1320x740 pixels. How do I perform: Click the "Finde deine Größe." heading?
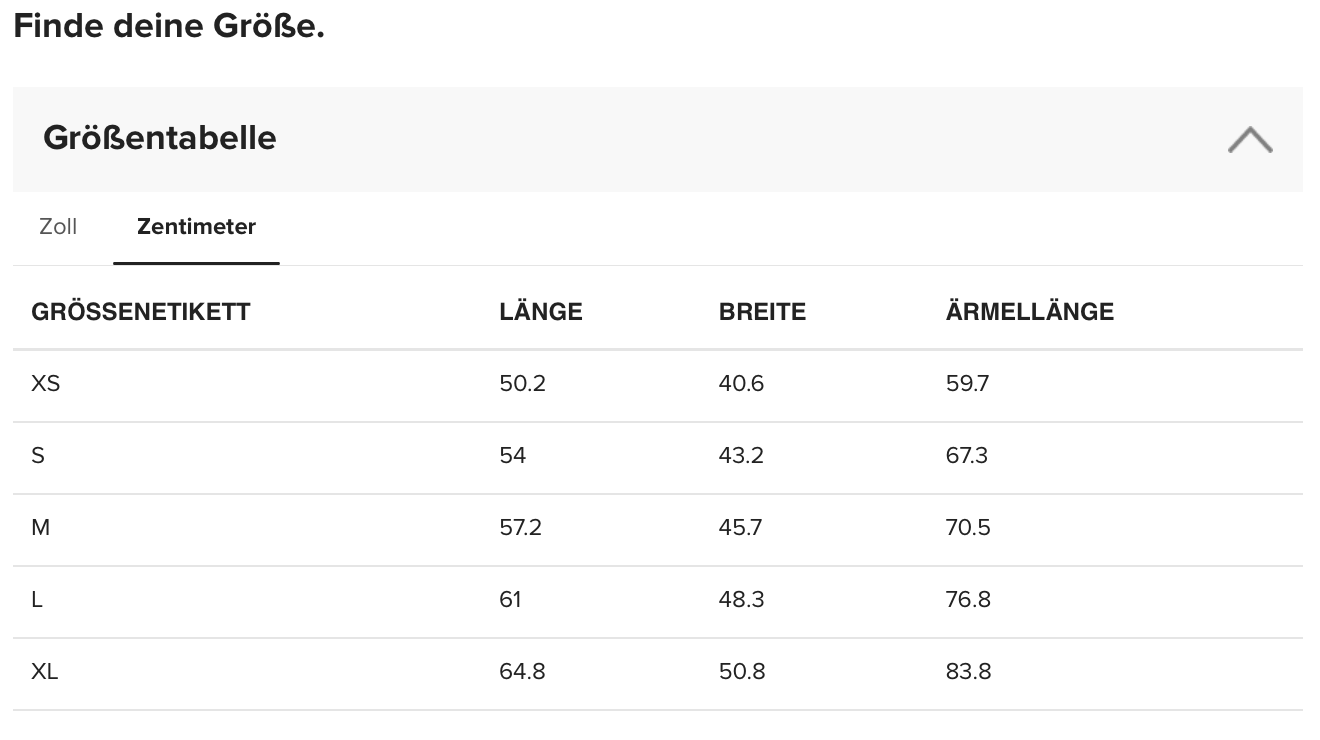(169, 27)
